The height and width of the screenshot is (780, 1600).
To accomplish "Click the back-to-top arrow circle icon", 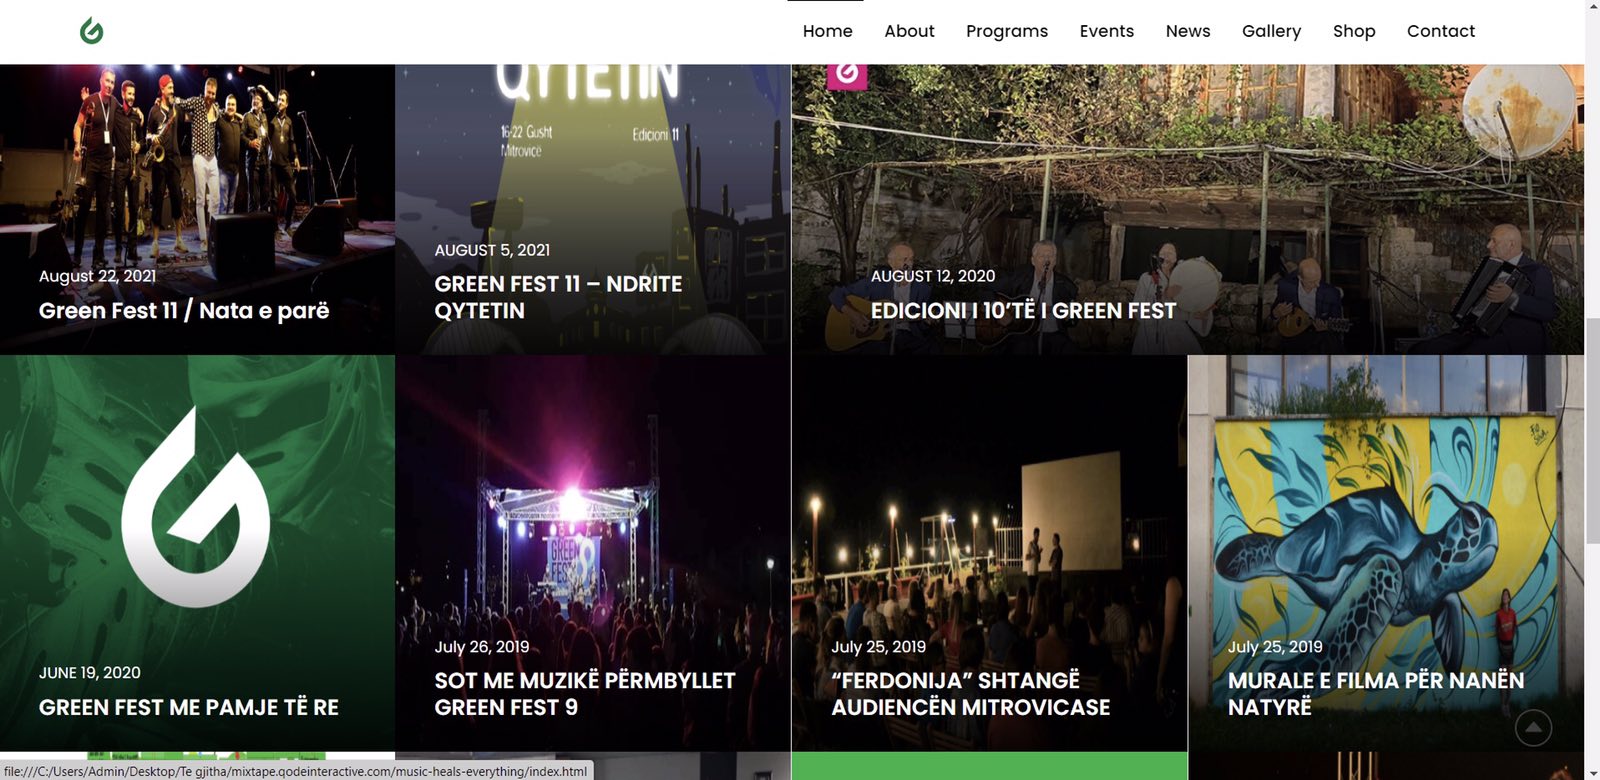I will tap(1533, 727).
